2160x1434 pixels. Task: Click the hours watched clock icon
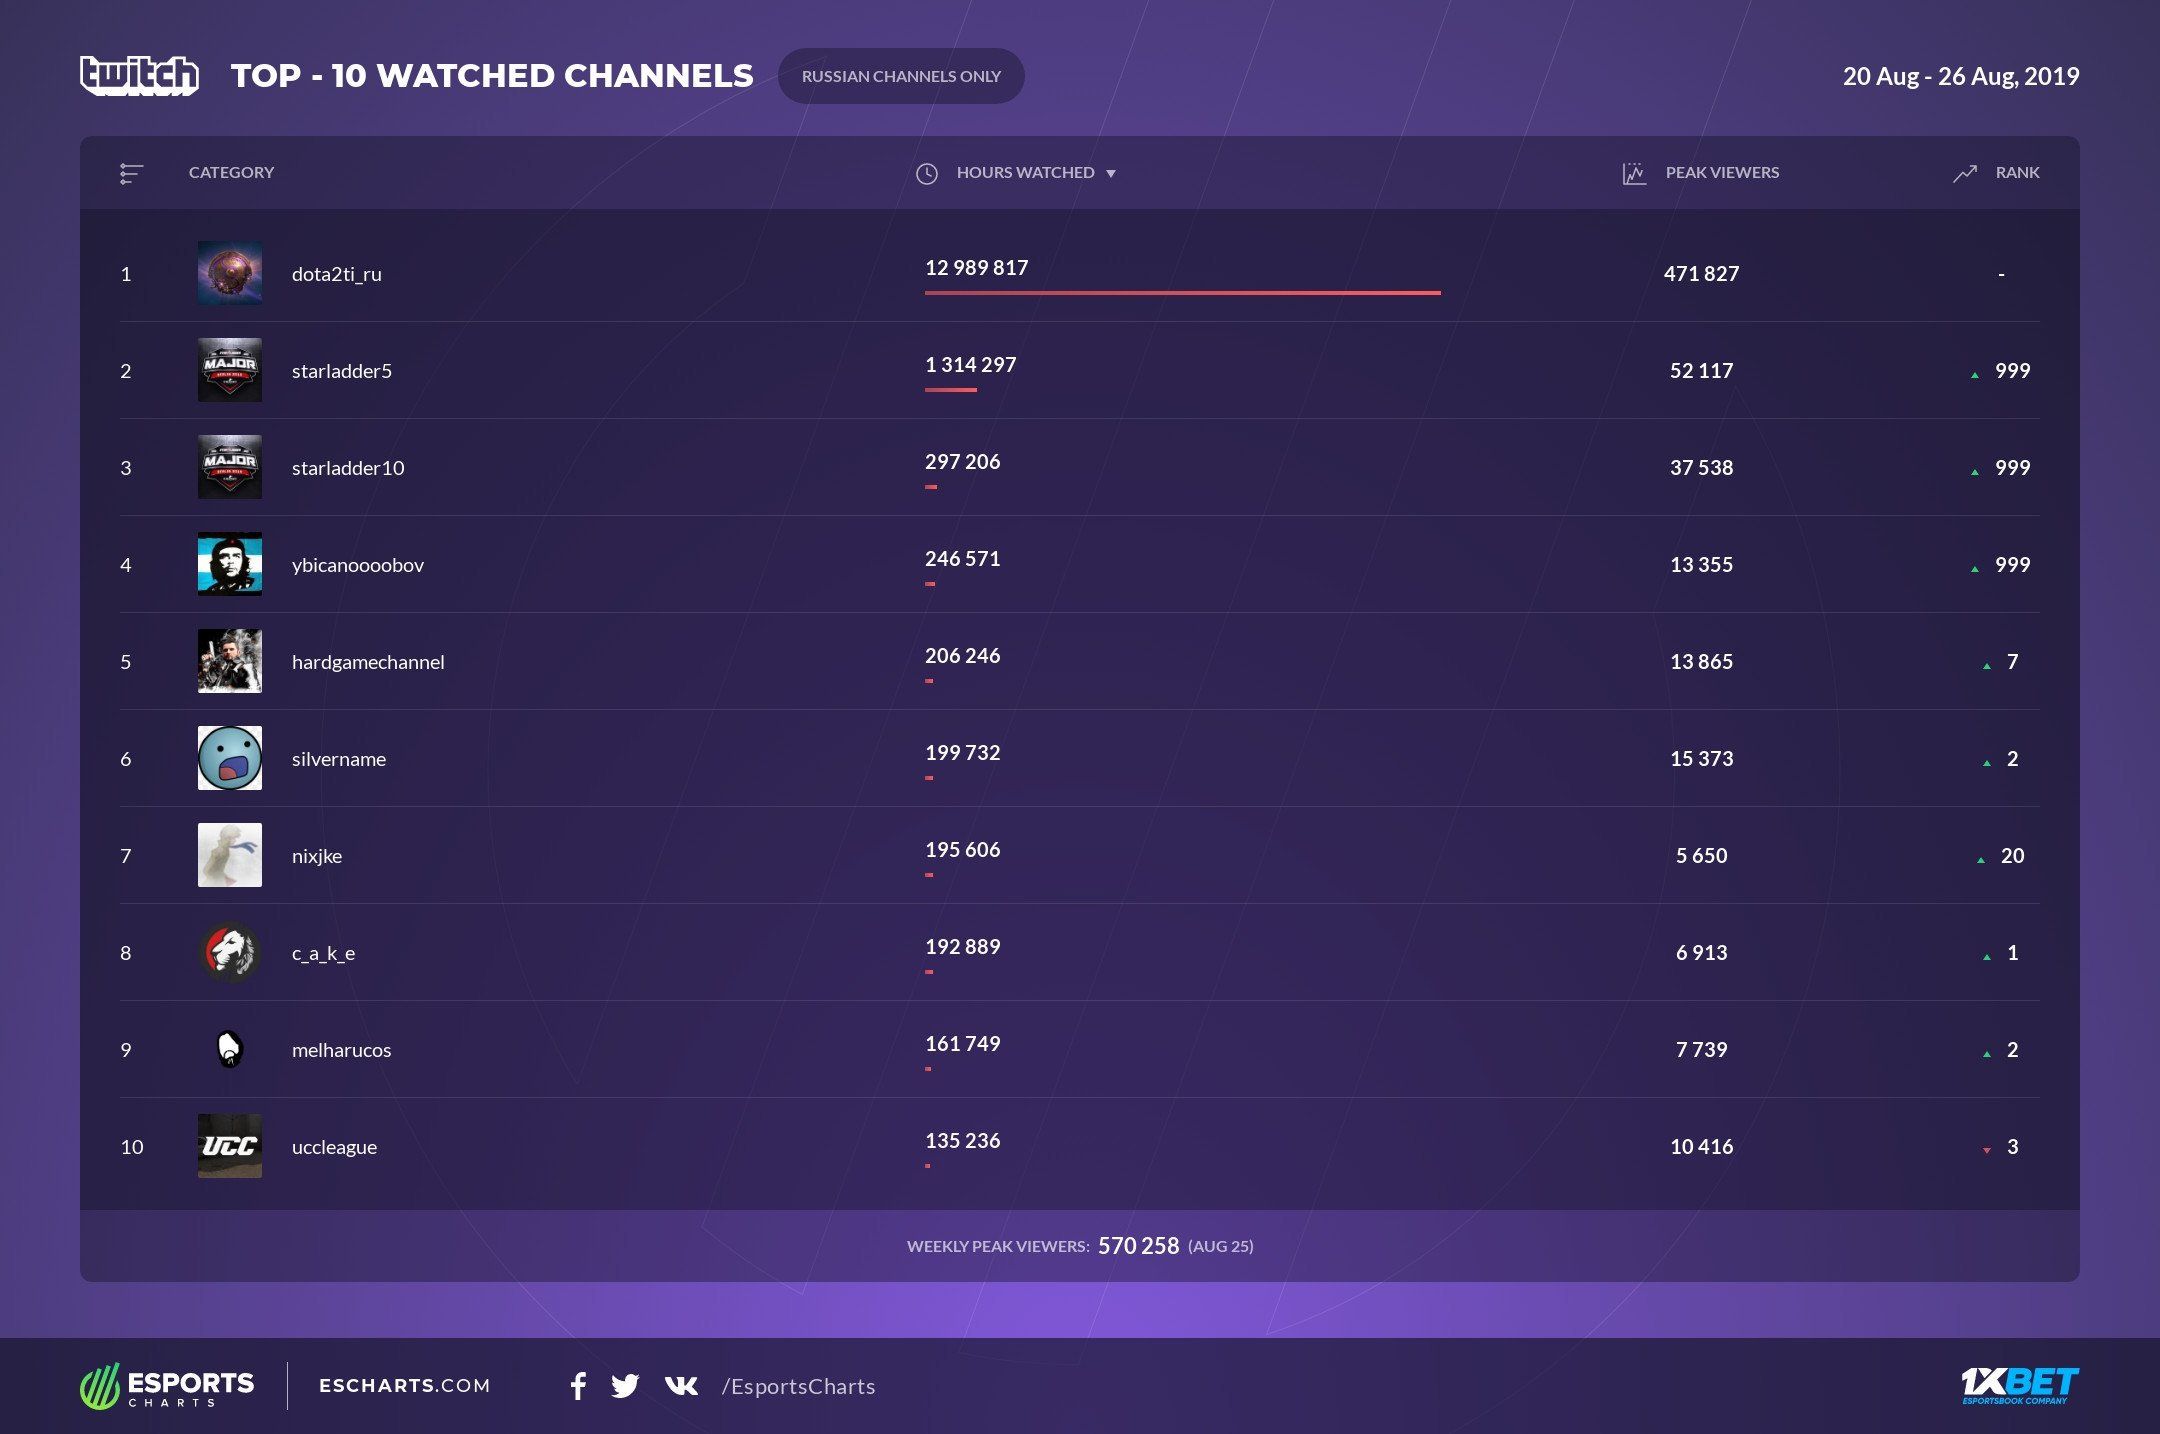coord(927,174)
